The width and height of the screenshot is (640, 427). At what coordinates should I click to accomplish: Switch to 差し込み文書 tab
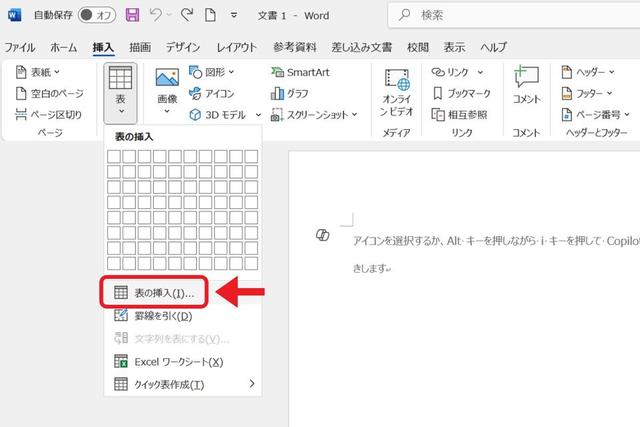[362, 47]
